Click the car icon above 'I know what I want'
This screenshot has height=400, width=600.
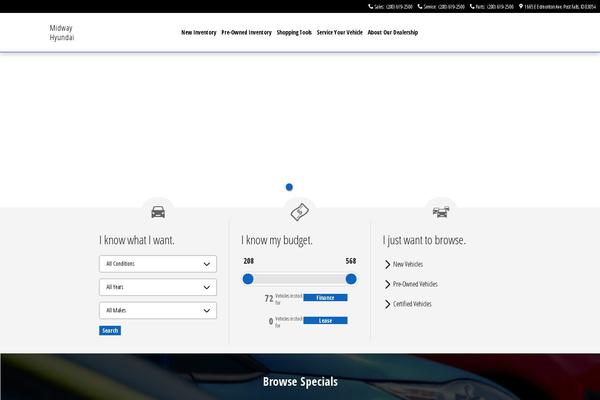[x=158, y=212]
